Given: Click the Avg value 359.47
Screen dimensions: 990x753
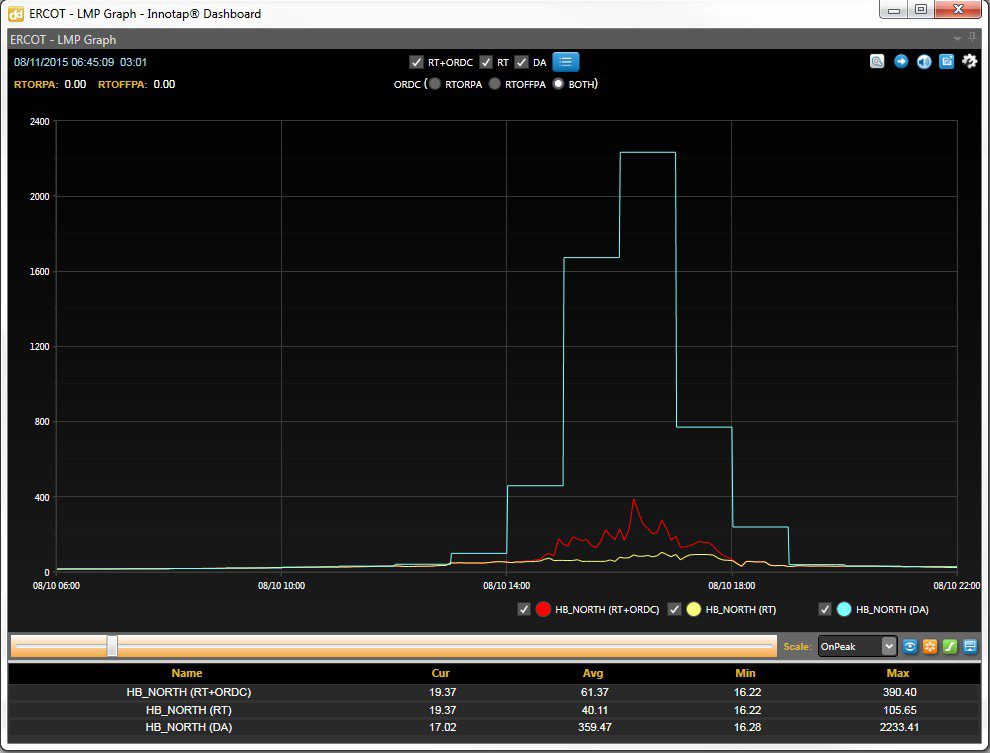Looking at the screenshot, I should (x=595, y=727).
